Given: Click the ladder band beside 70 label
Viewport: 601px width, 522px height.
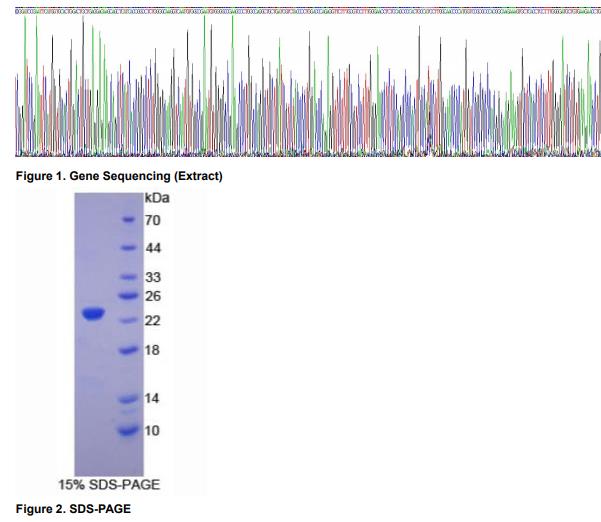Looking at the screenshot, I should (128, 220).
